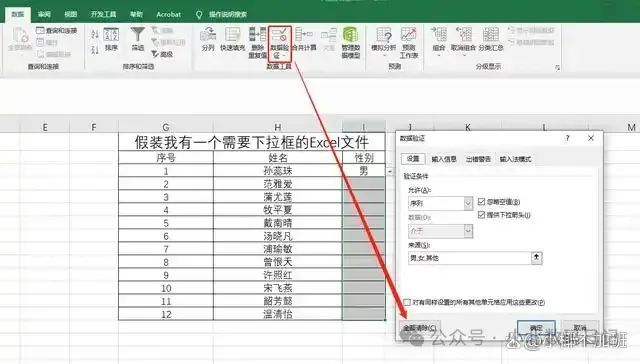Click the 来源 input containing 男,女,其他

[x=469, y=257]
